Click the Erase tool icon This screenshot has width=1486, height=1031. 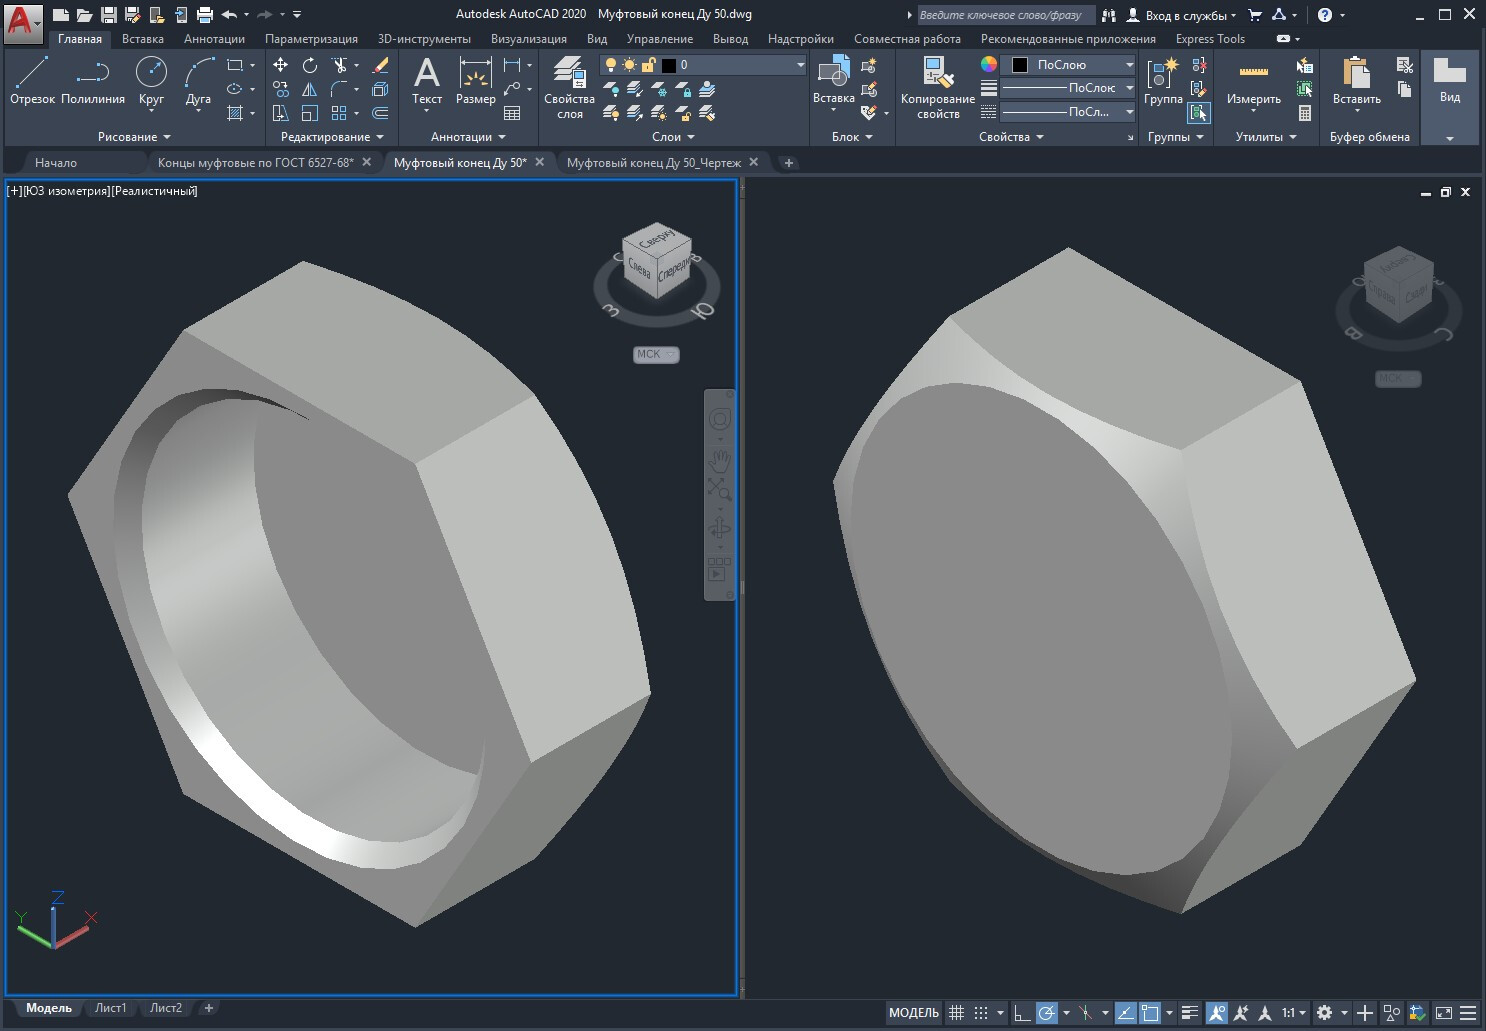(380, 65)
